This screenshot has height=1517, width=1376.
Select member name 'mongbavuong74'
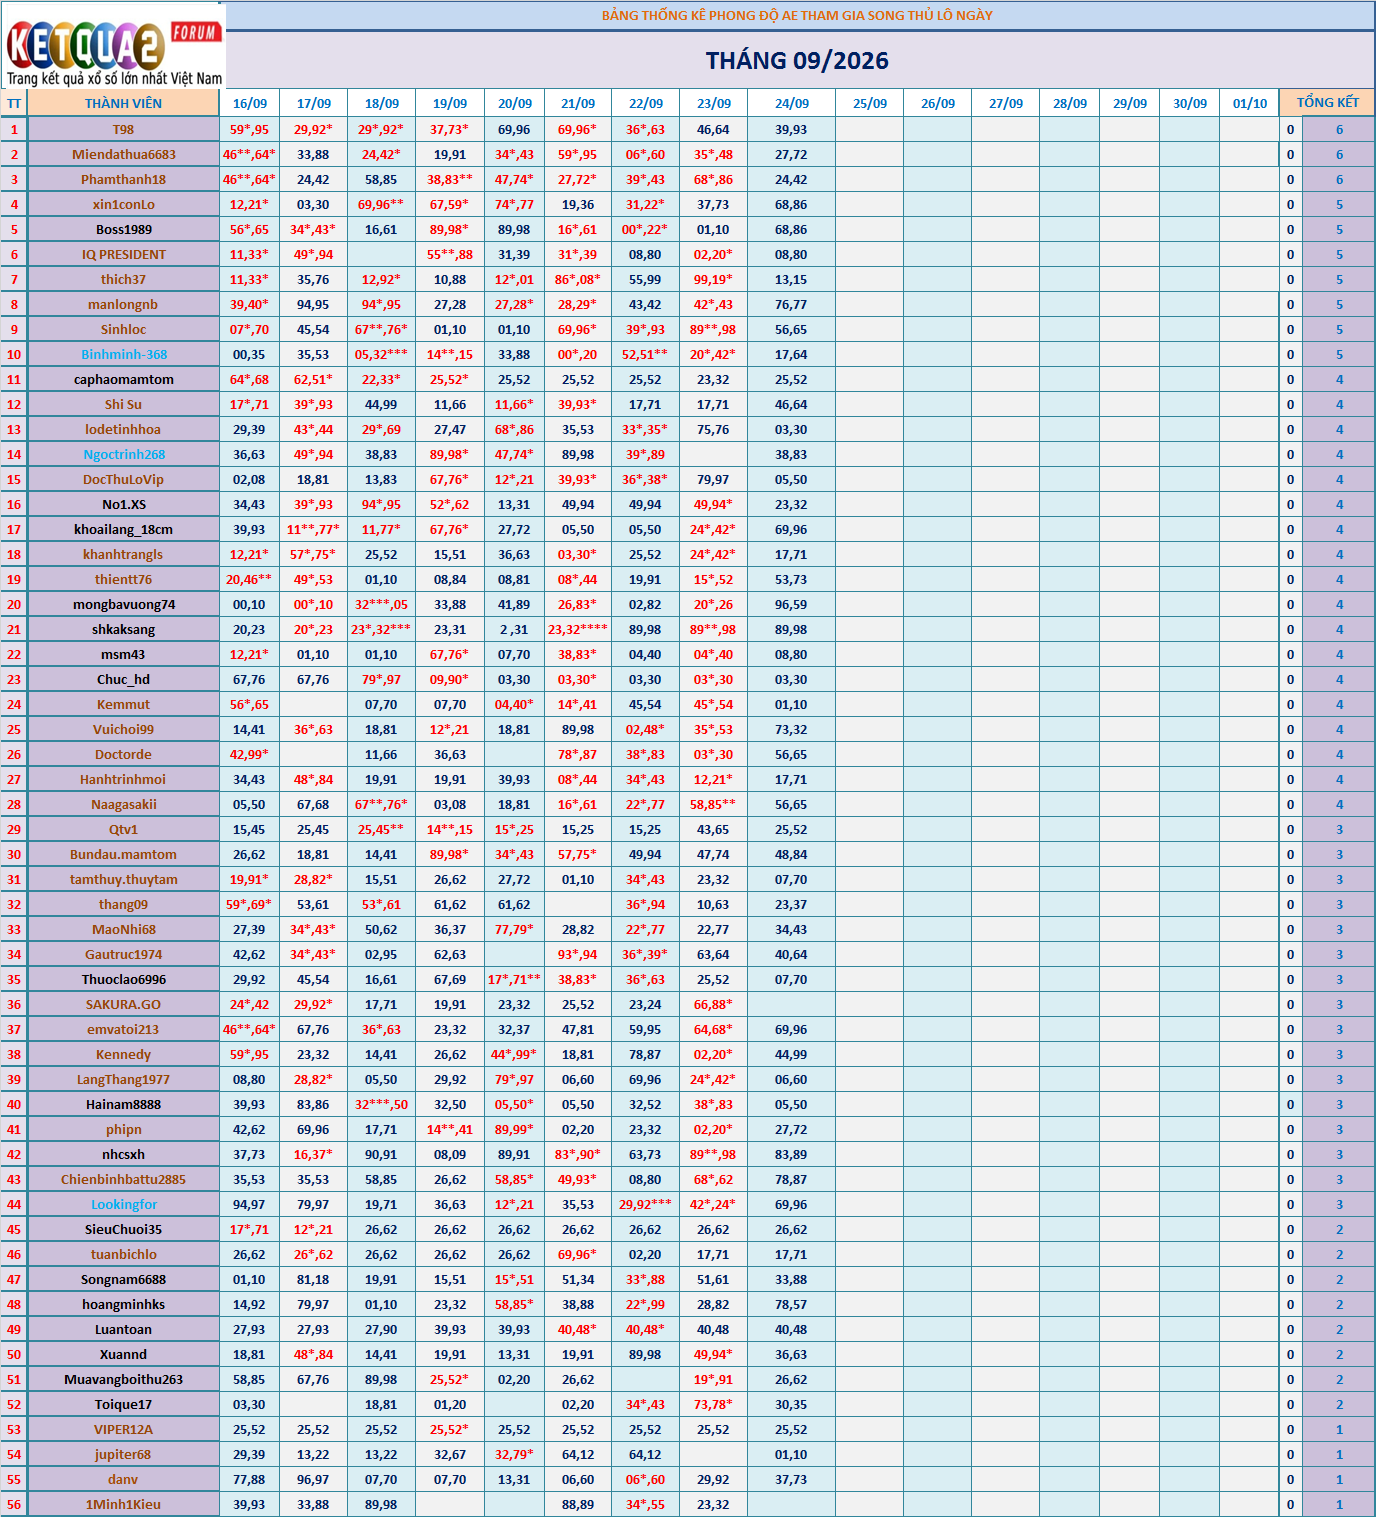(123, 604)
